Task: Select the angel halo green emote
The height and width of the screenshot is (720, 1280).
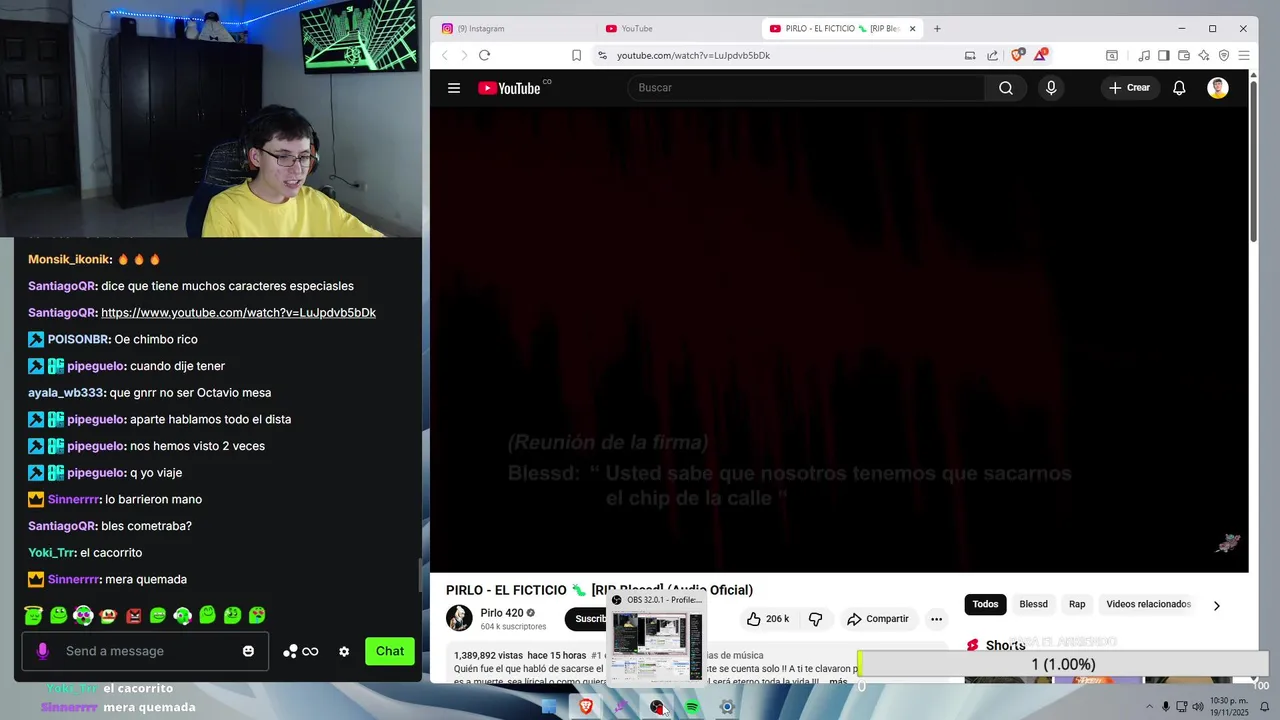Action: point(34,615)
